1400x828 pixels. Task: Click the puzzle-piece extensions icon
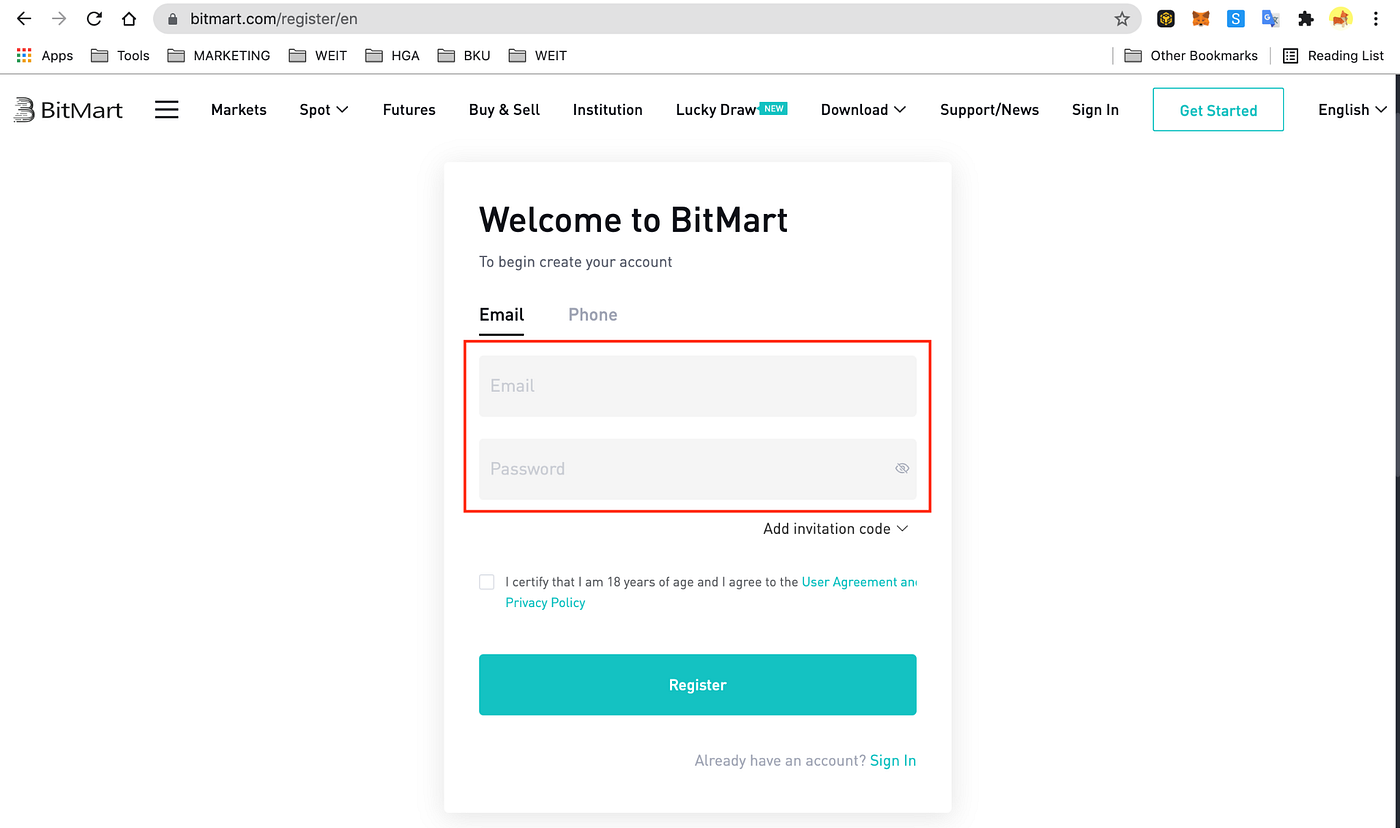pos(1306,18)
